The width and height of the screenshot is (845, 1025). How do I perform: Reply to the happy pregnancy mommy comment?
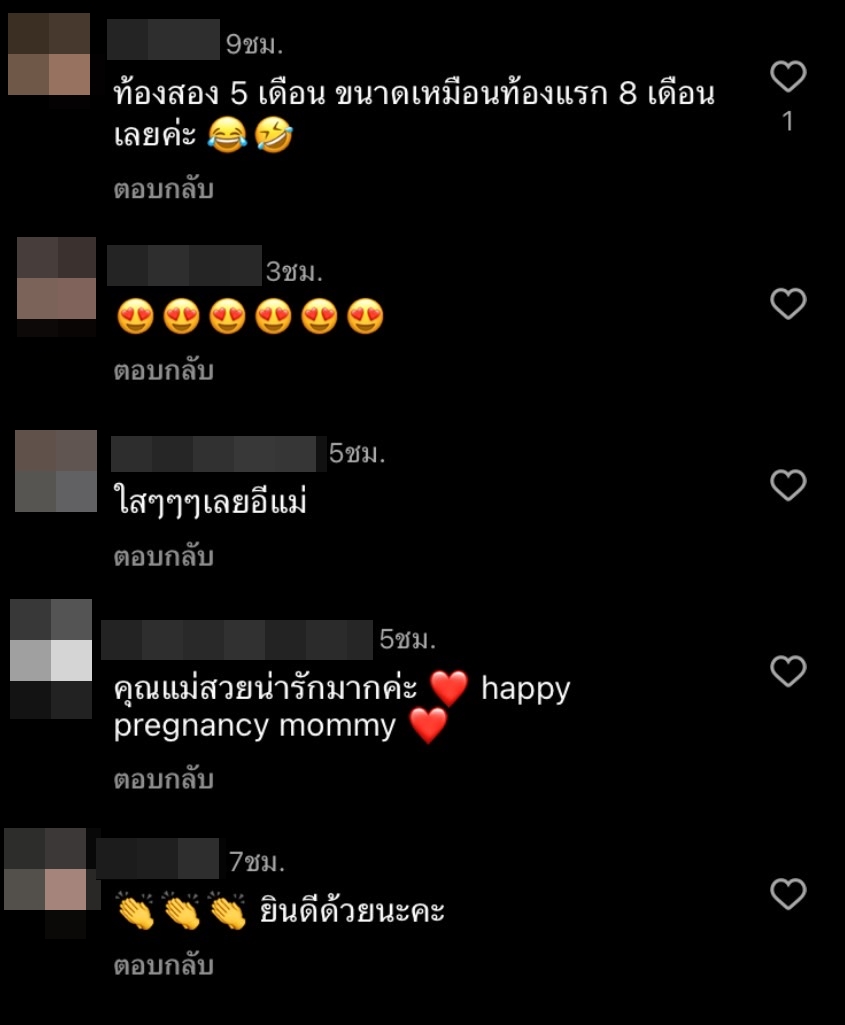[x=163, y=779]
